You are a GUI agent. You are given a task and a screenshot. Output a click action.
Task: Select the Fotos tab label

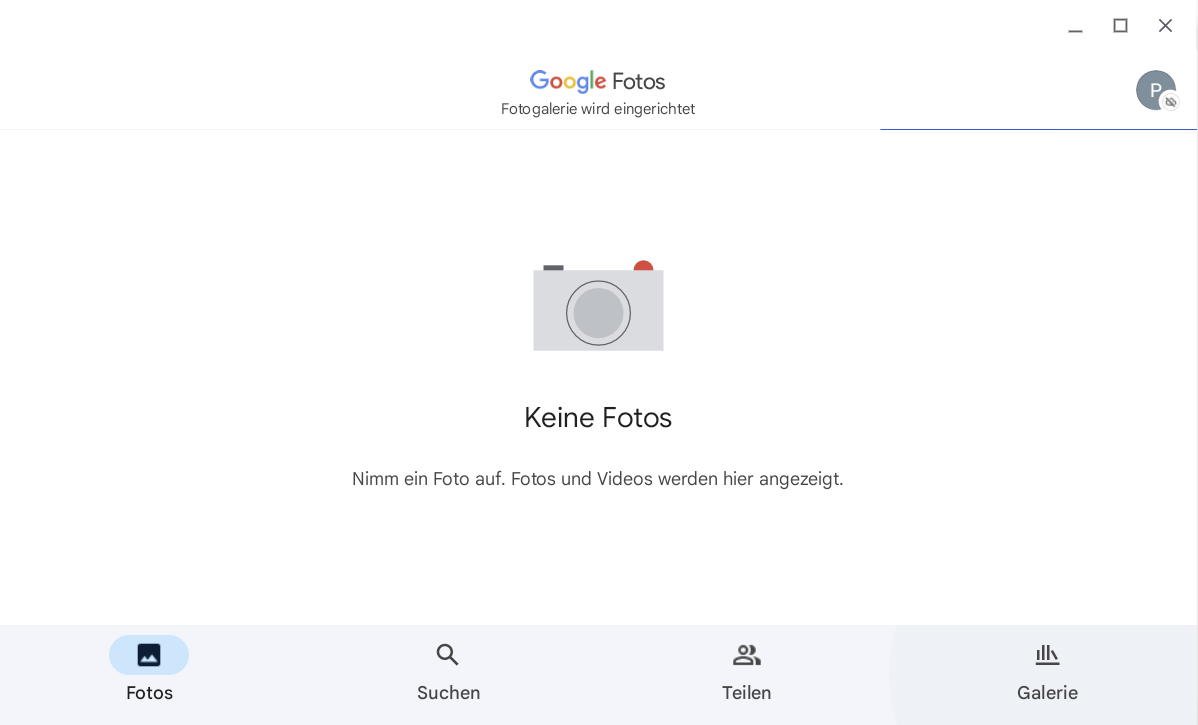tap(149, 693)
